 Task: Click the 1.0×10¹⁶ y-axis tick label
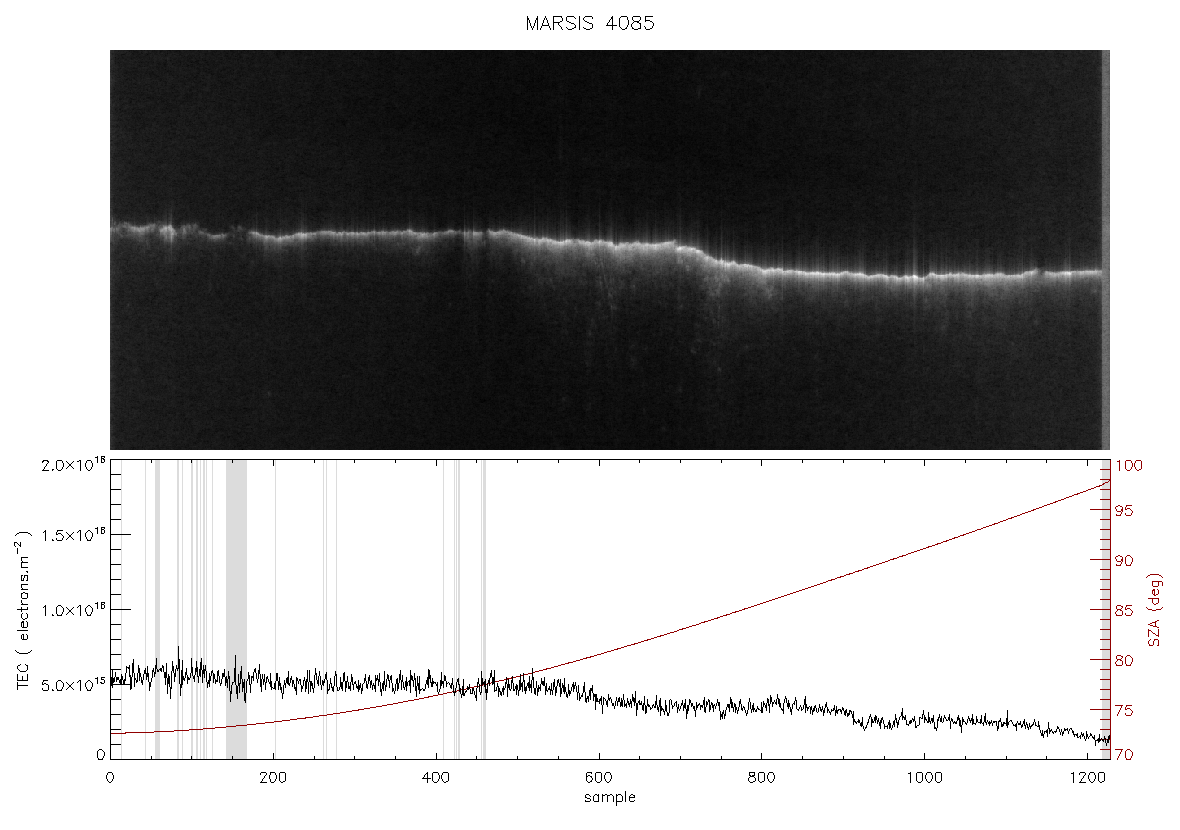coord(73,610)
